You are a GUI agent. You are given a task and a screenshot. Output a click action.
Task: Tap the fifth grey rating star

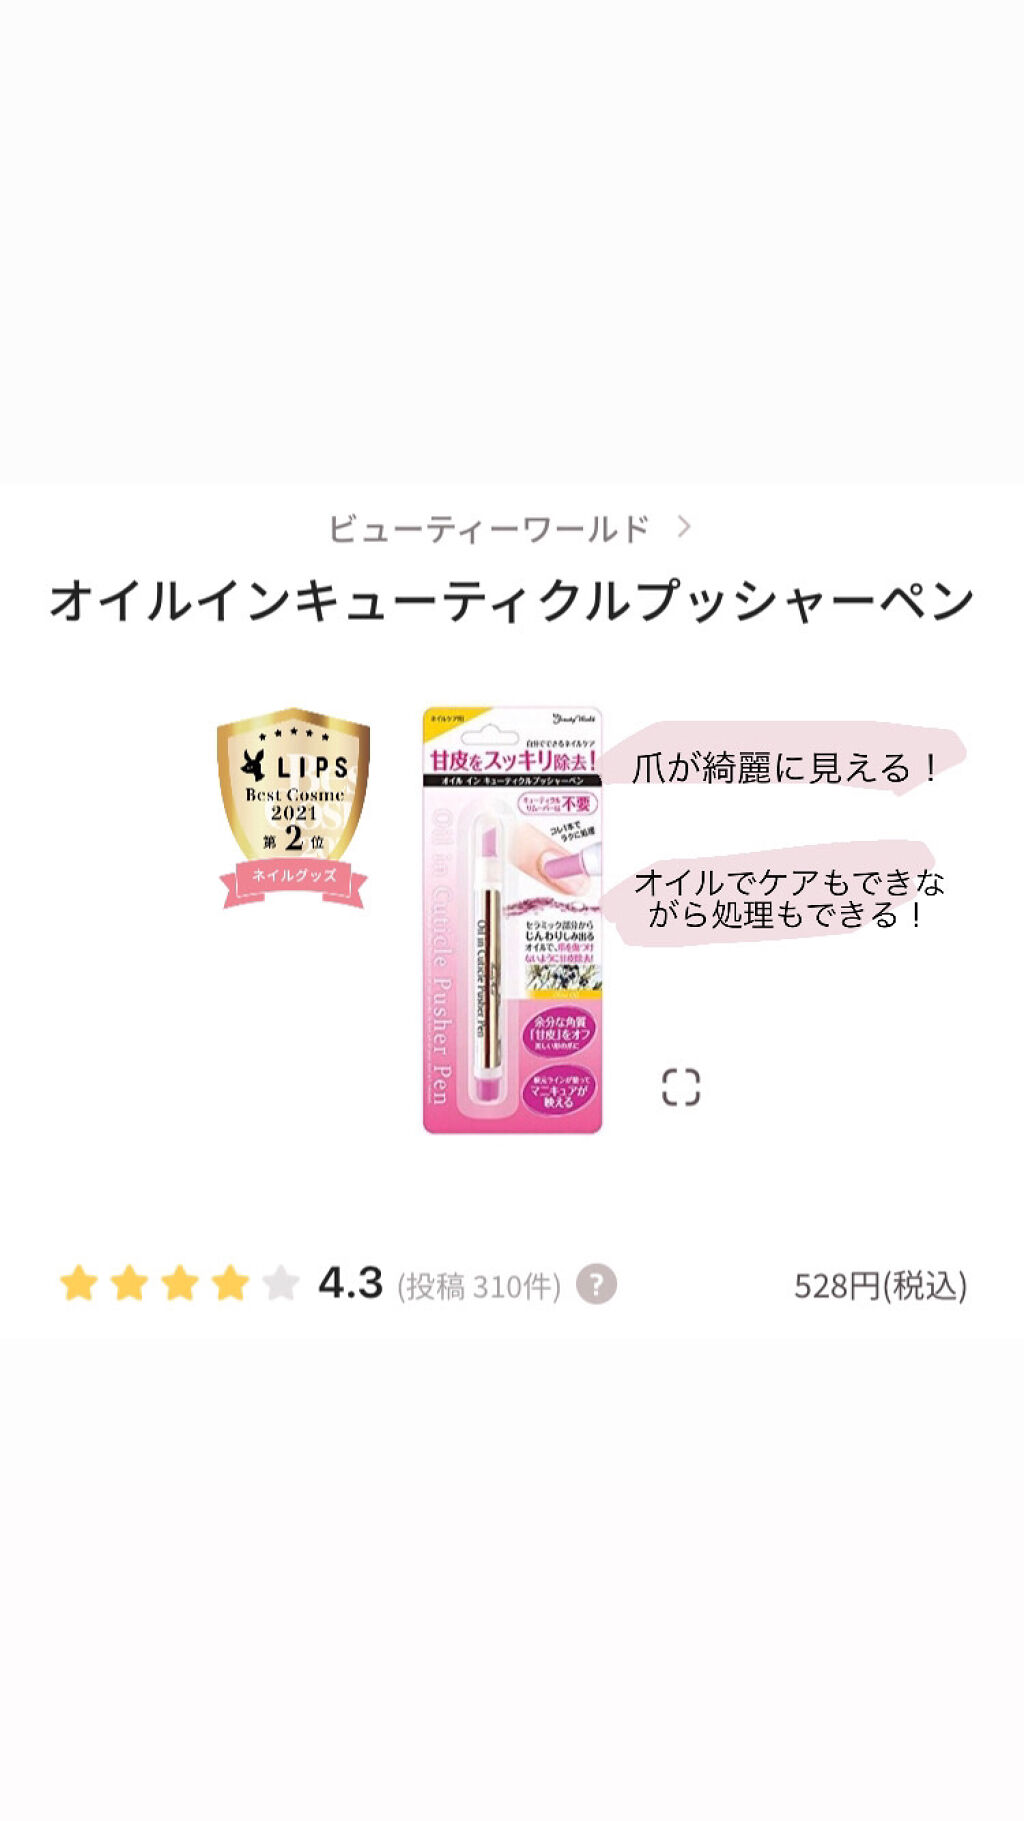click(x=281, y=1283)
